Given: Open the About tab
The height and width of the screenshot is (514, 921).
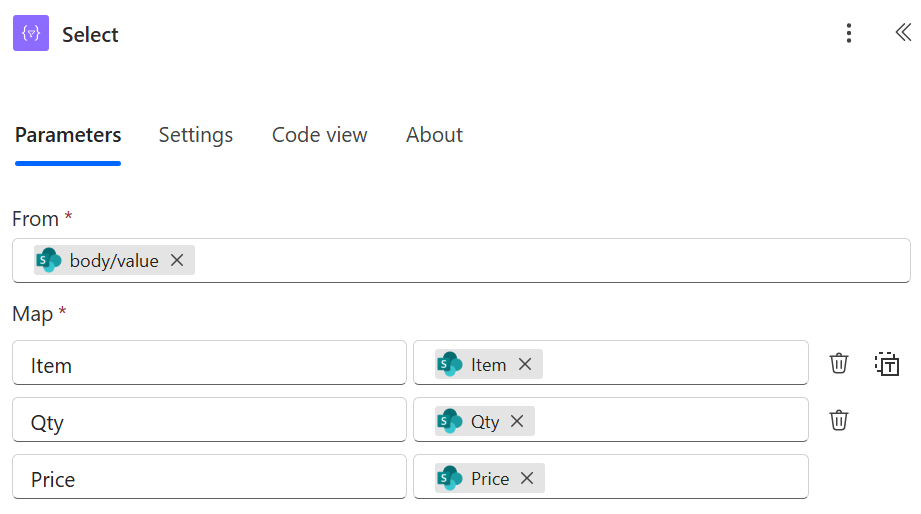Looking at the screenshot, I should pyautogui.click(x=434, y=135).
